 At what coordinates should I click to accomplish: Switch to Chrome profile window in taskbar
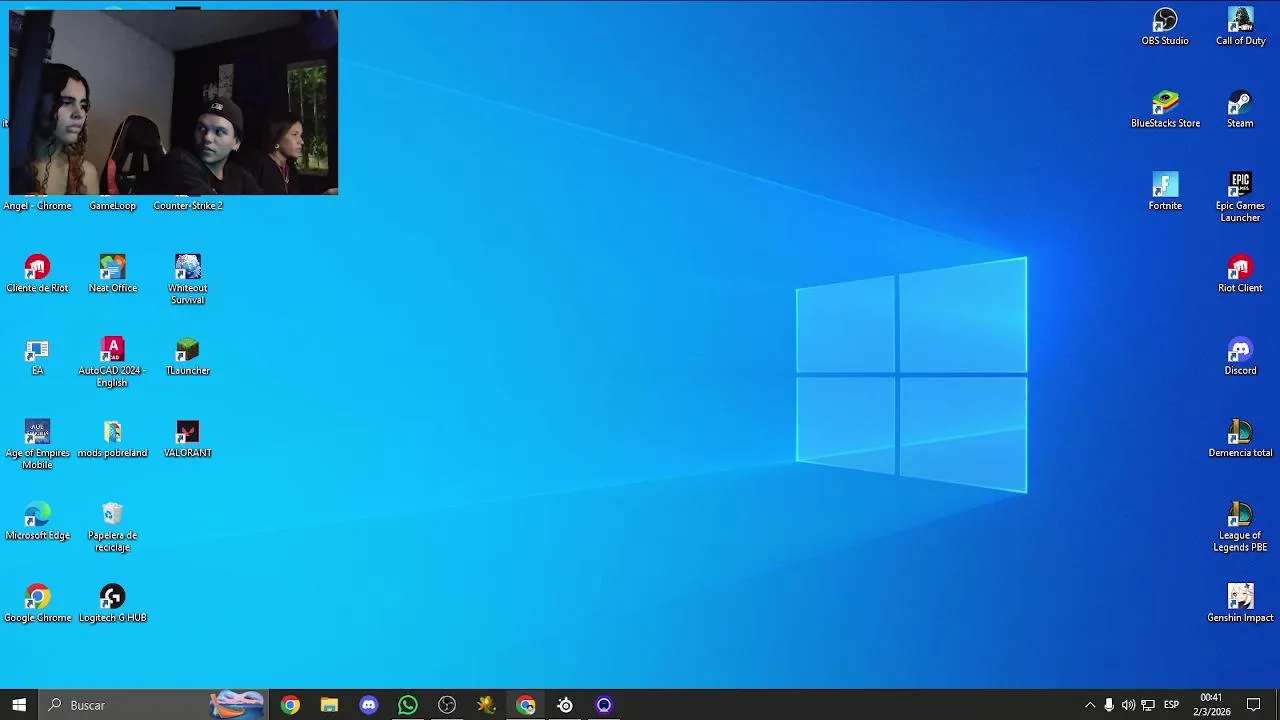(x=526, y=705)
